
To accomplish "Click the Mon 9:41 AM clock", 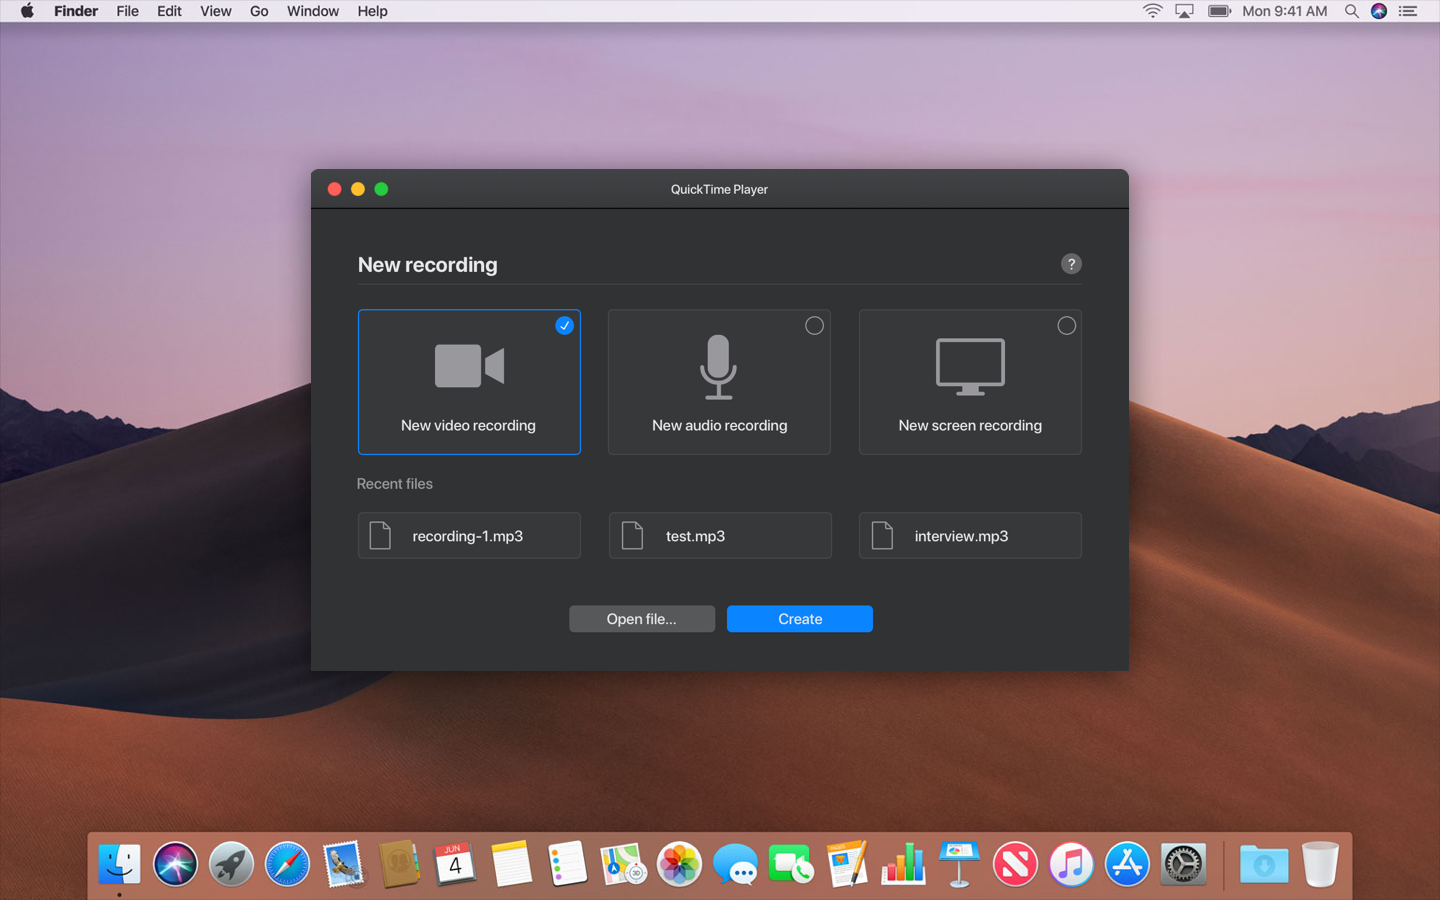I will (1285, 11).
